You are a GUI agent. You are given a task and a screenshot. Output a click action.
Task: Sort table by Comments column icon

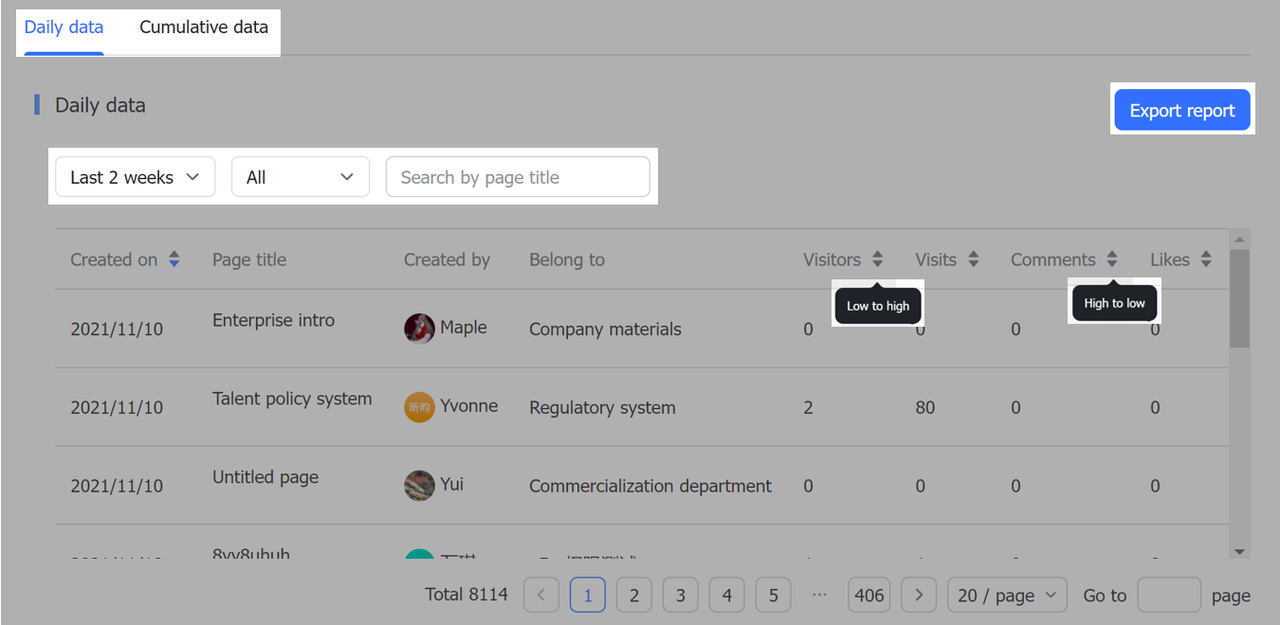click(x=1112, y=260)
